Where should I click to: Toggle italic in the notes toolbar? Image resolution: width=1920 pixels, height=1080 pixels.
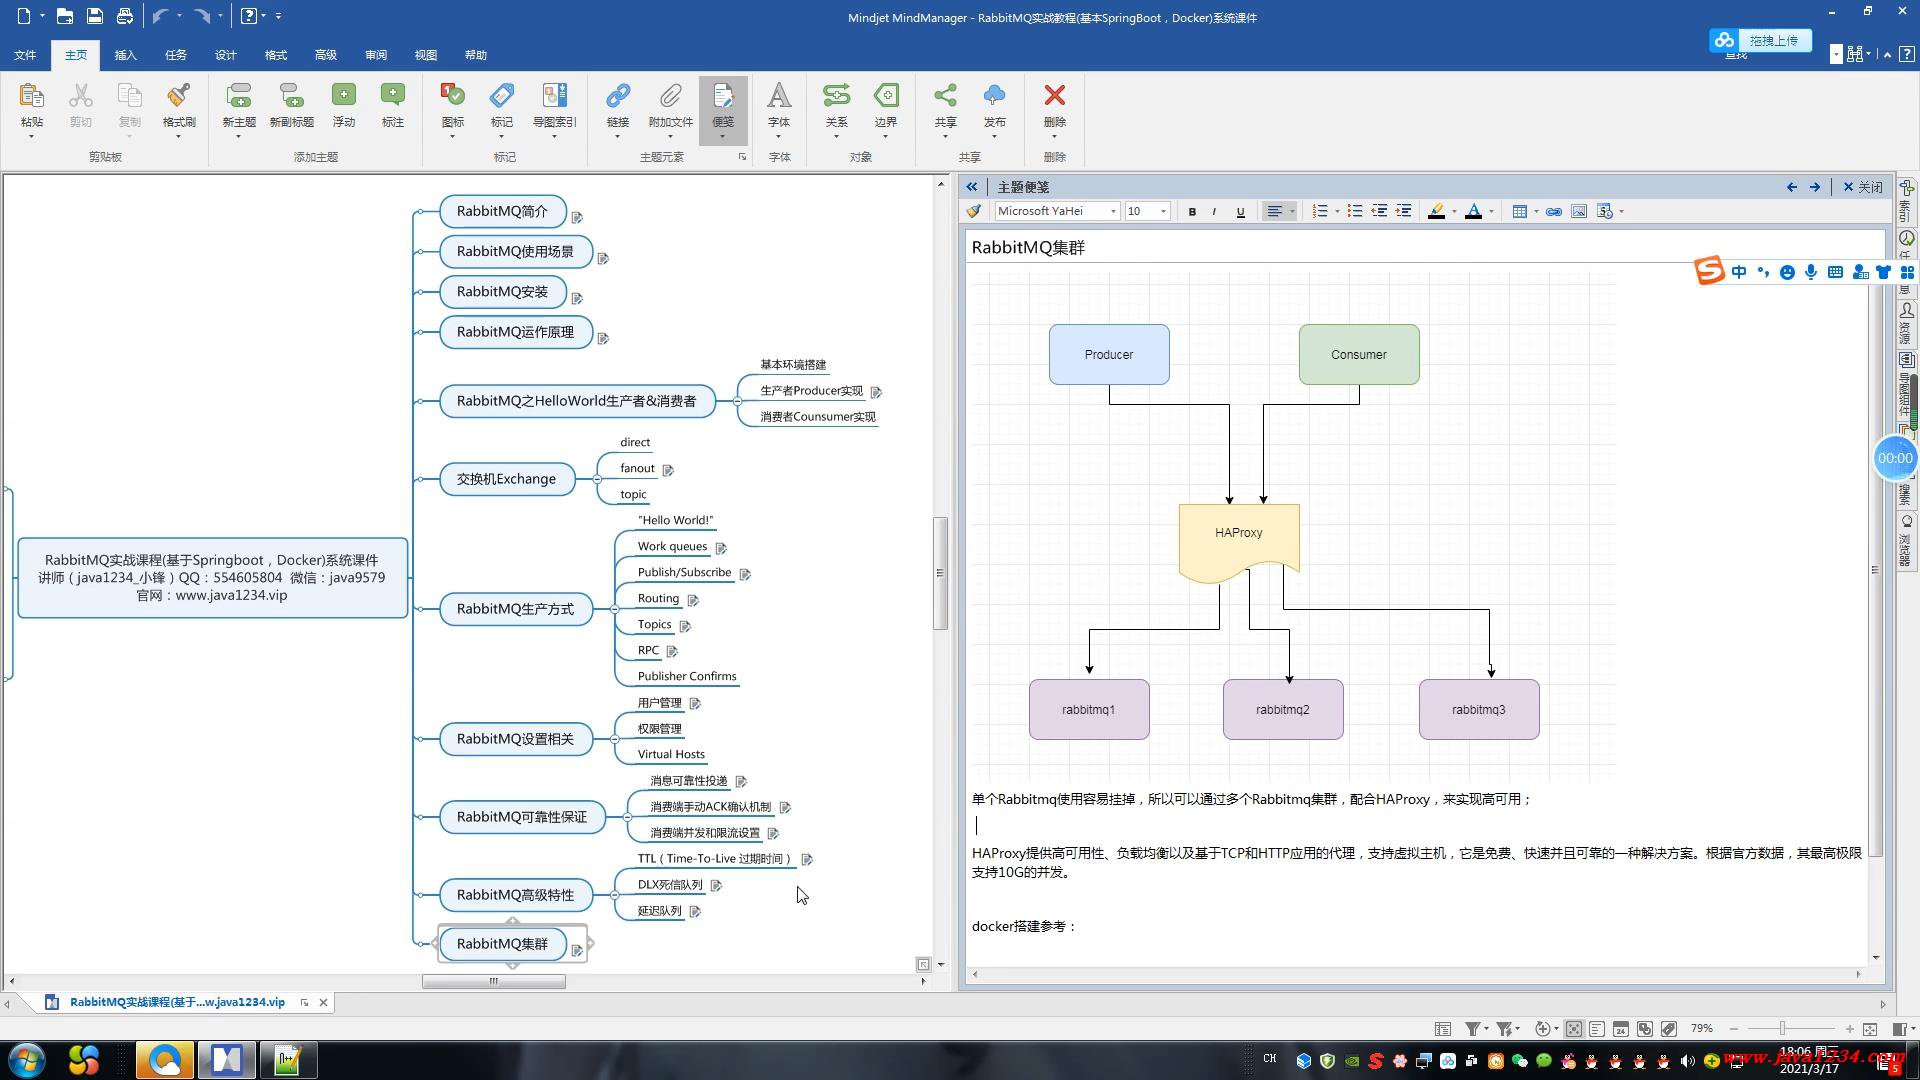pyautogui.click(x=1215, y=211)
